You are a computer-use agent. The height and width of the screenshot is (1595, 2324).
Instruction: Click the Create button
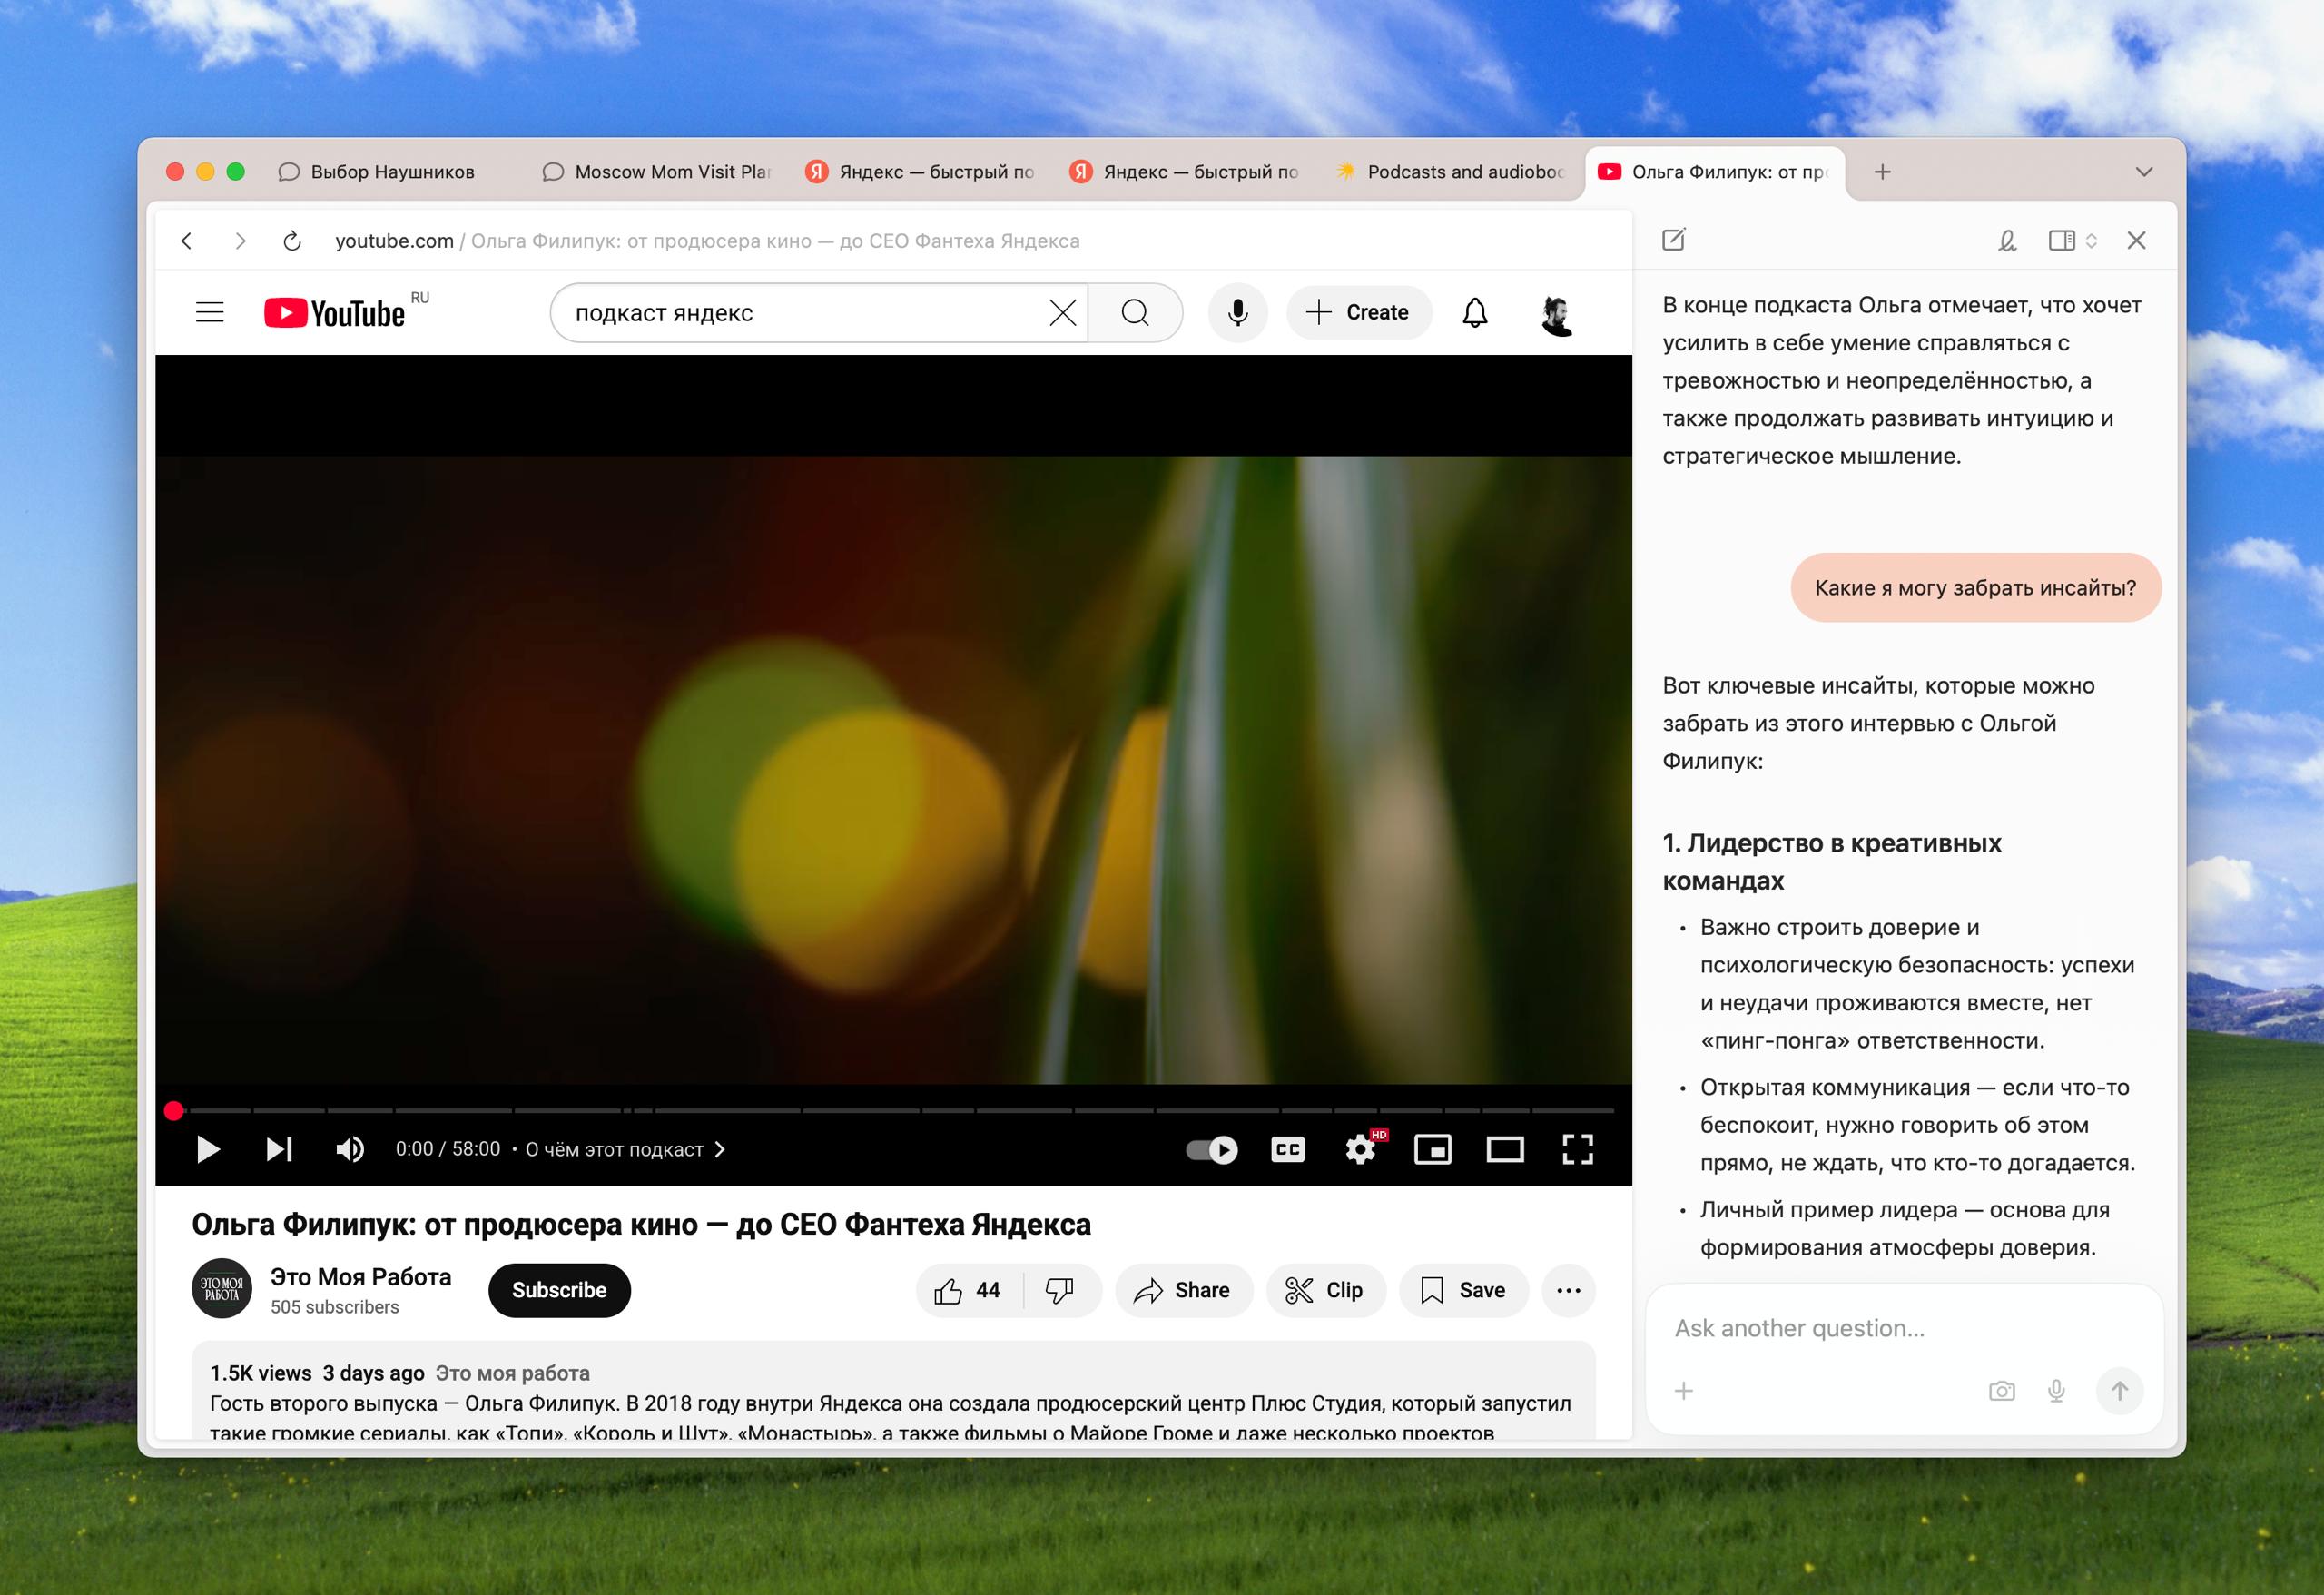click(1359, 313)
